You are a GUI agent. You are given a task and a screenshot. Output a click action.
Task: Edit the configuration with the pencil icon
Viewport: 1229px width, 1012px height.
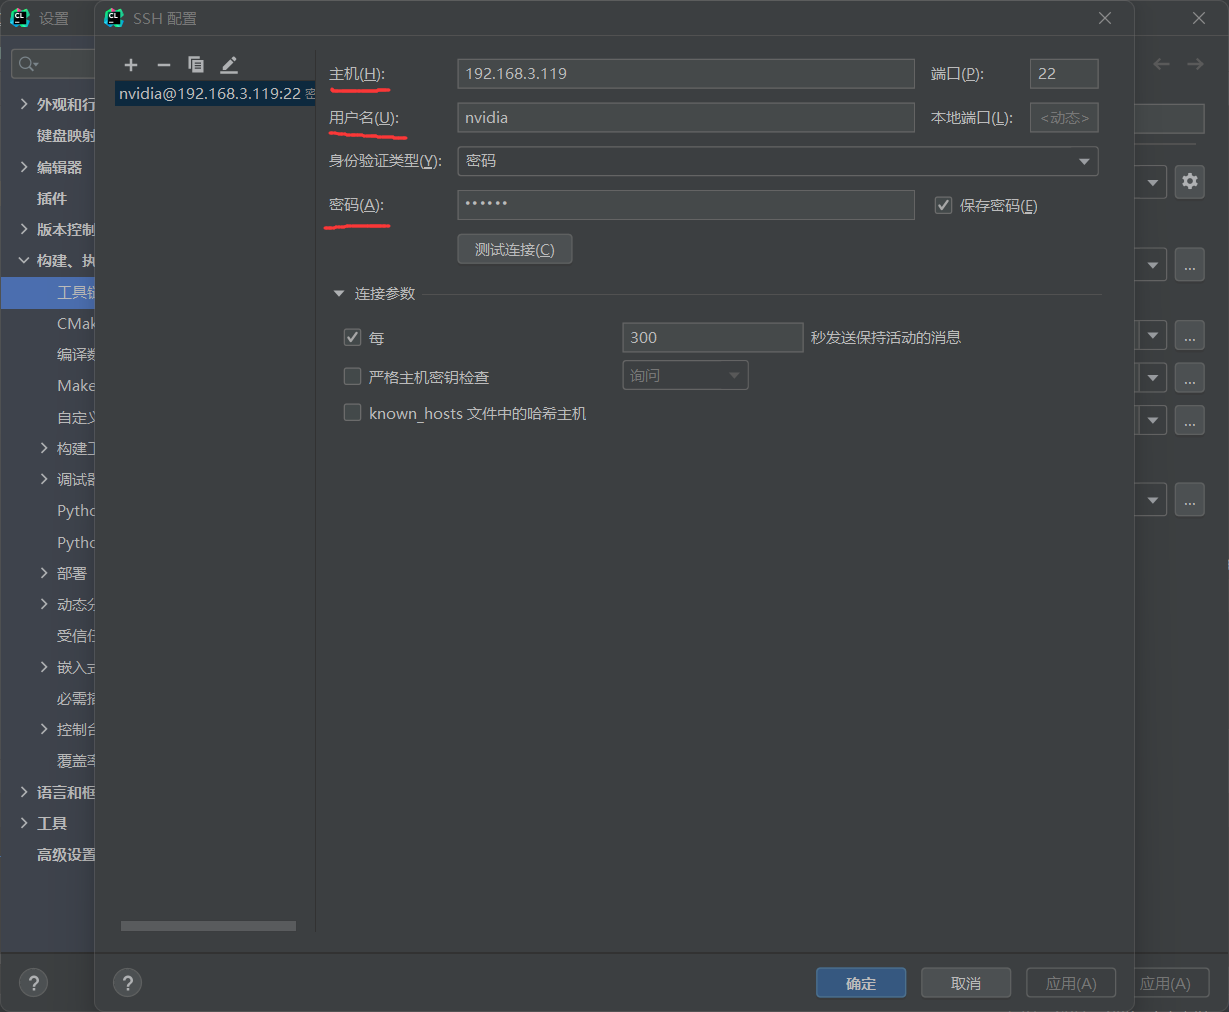(x=228, y=64)
